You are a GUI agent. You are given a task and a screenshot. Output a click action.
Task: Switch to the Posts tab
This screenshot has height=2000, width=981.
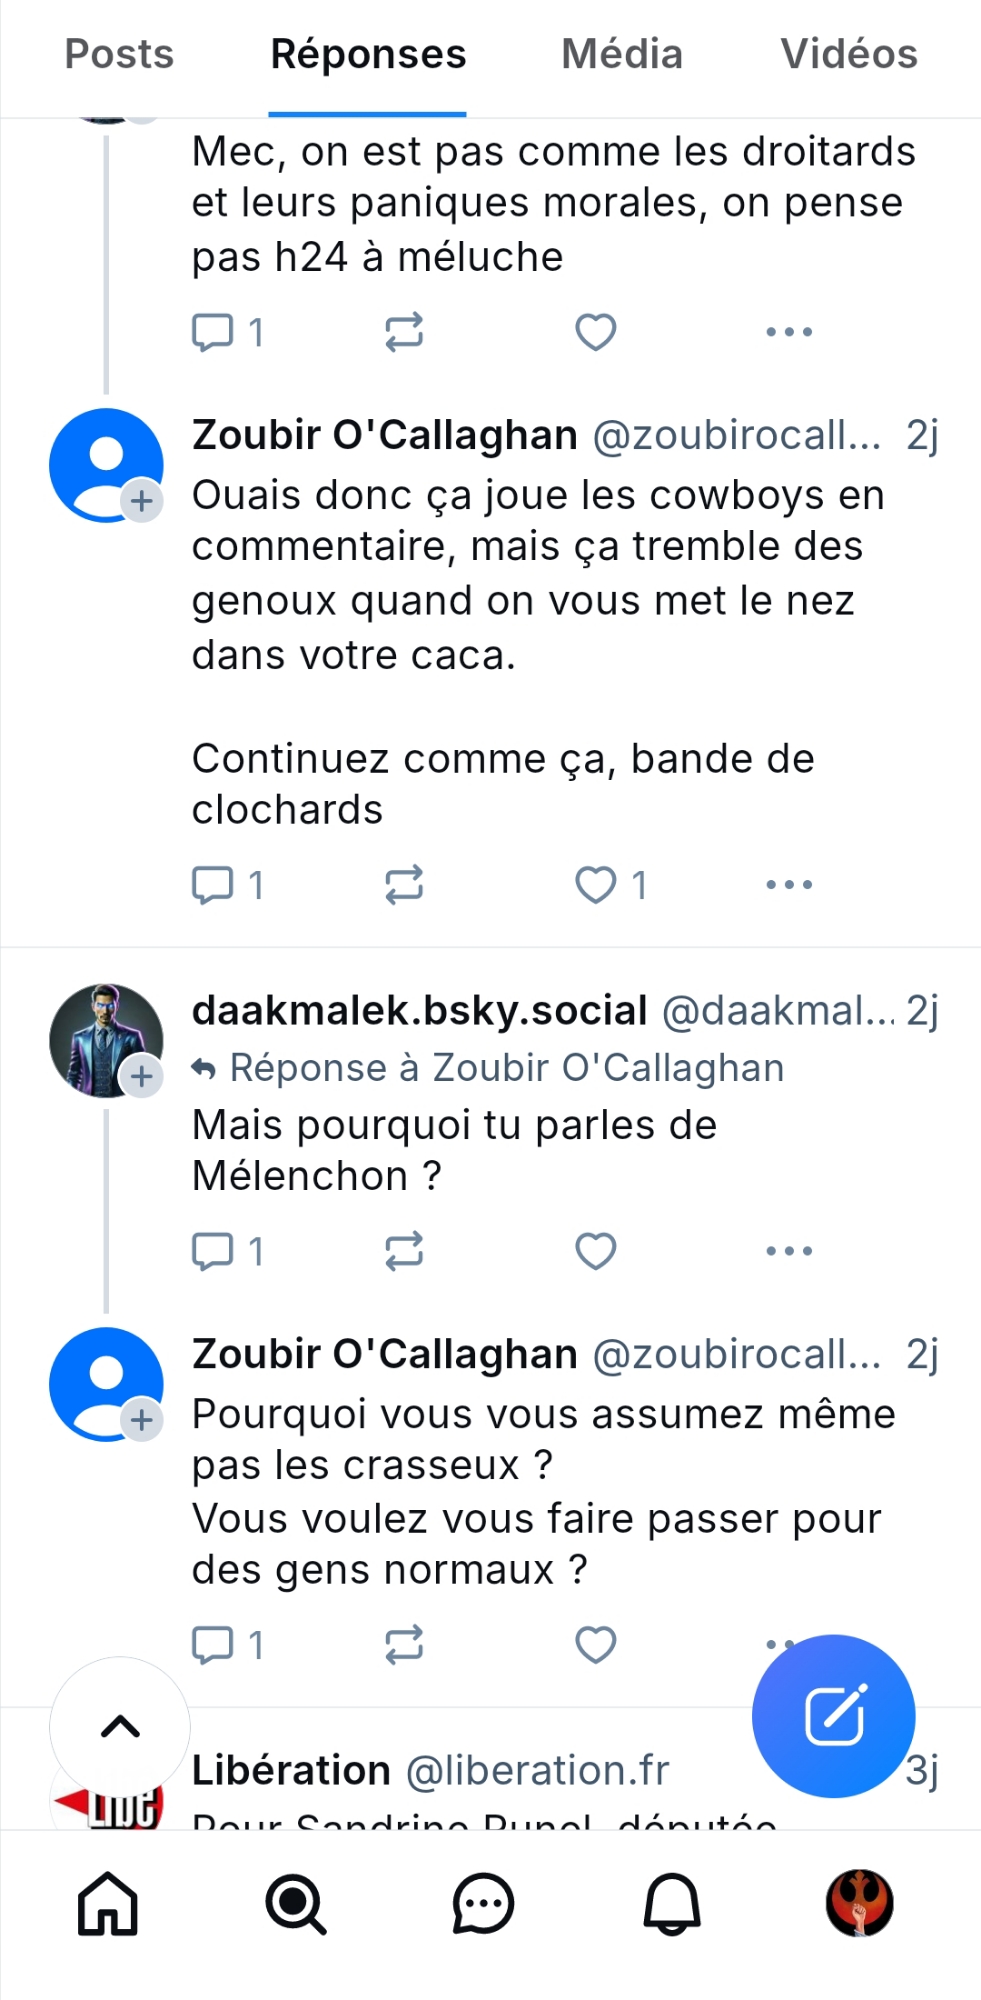[119, 55]
